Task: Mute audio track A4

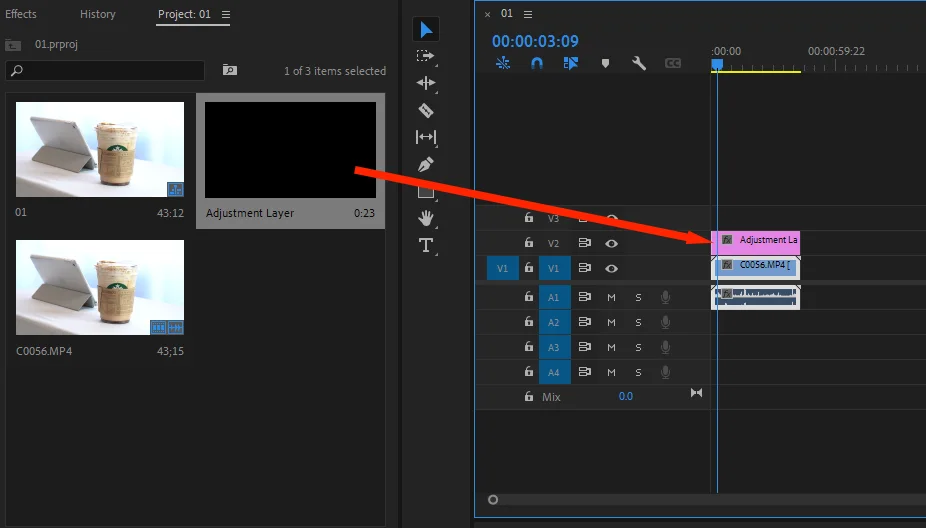Action: click(611, 372)
